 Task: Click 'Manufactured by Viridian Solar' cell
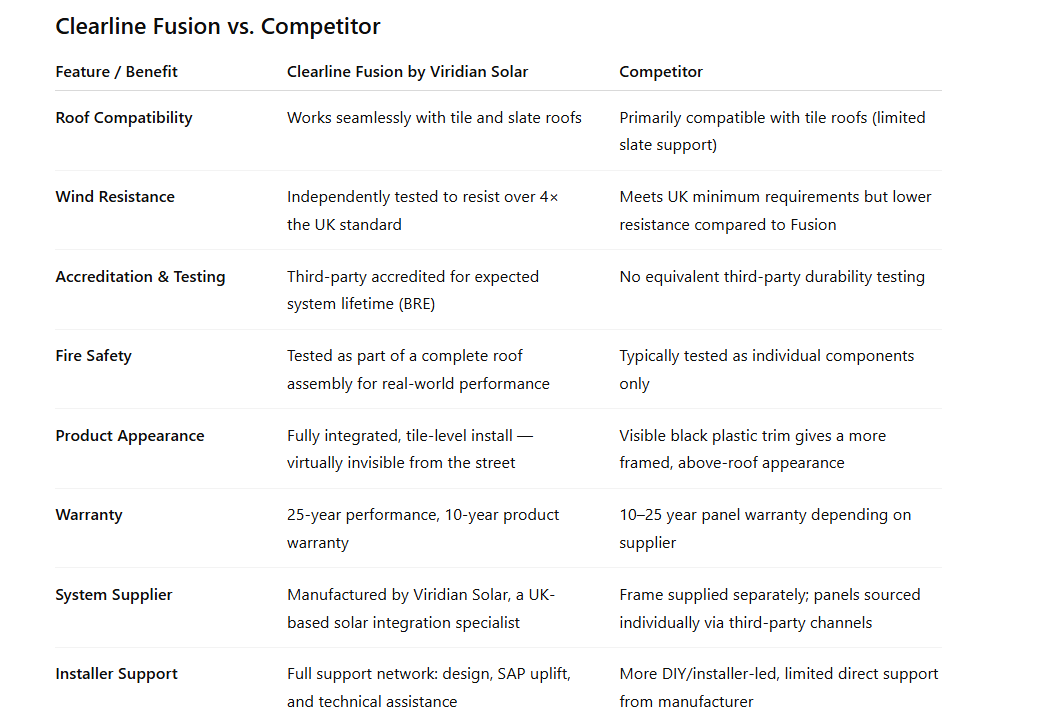(x=421, y=608)
